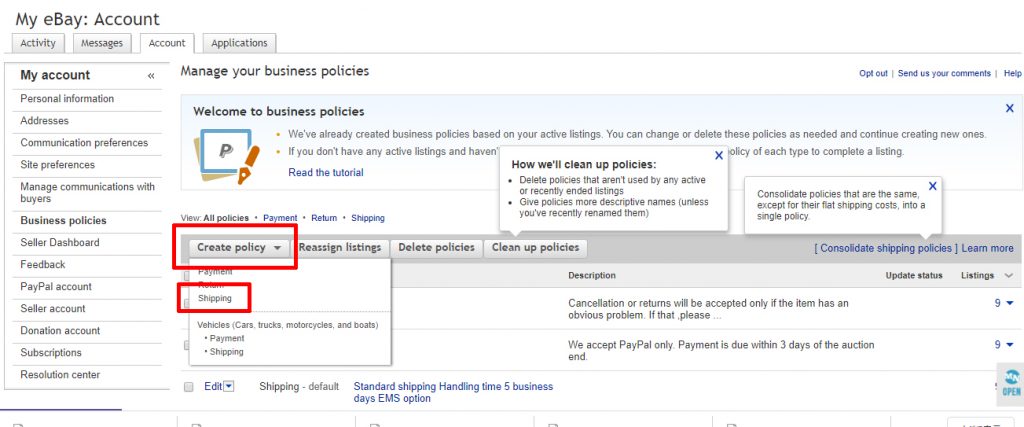
Task: Choose Shipping in the Create policy menu
Action: pyautogui.click(x=215, y=298)
